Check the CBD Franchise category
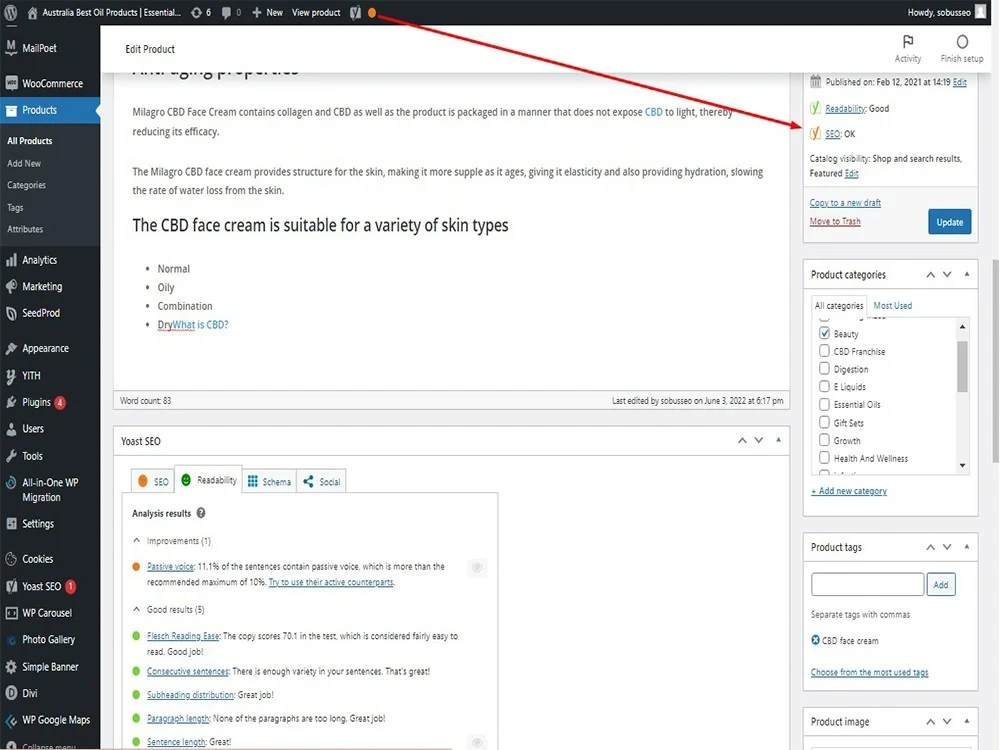1000x750 pixels. pos(824,351)
